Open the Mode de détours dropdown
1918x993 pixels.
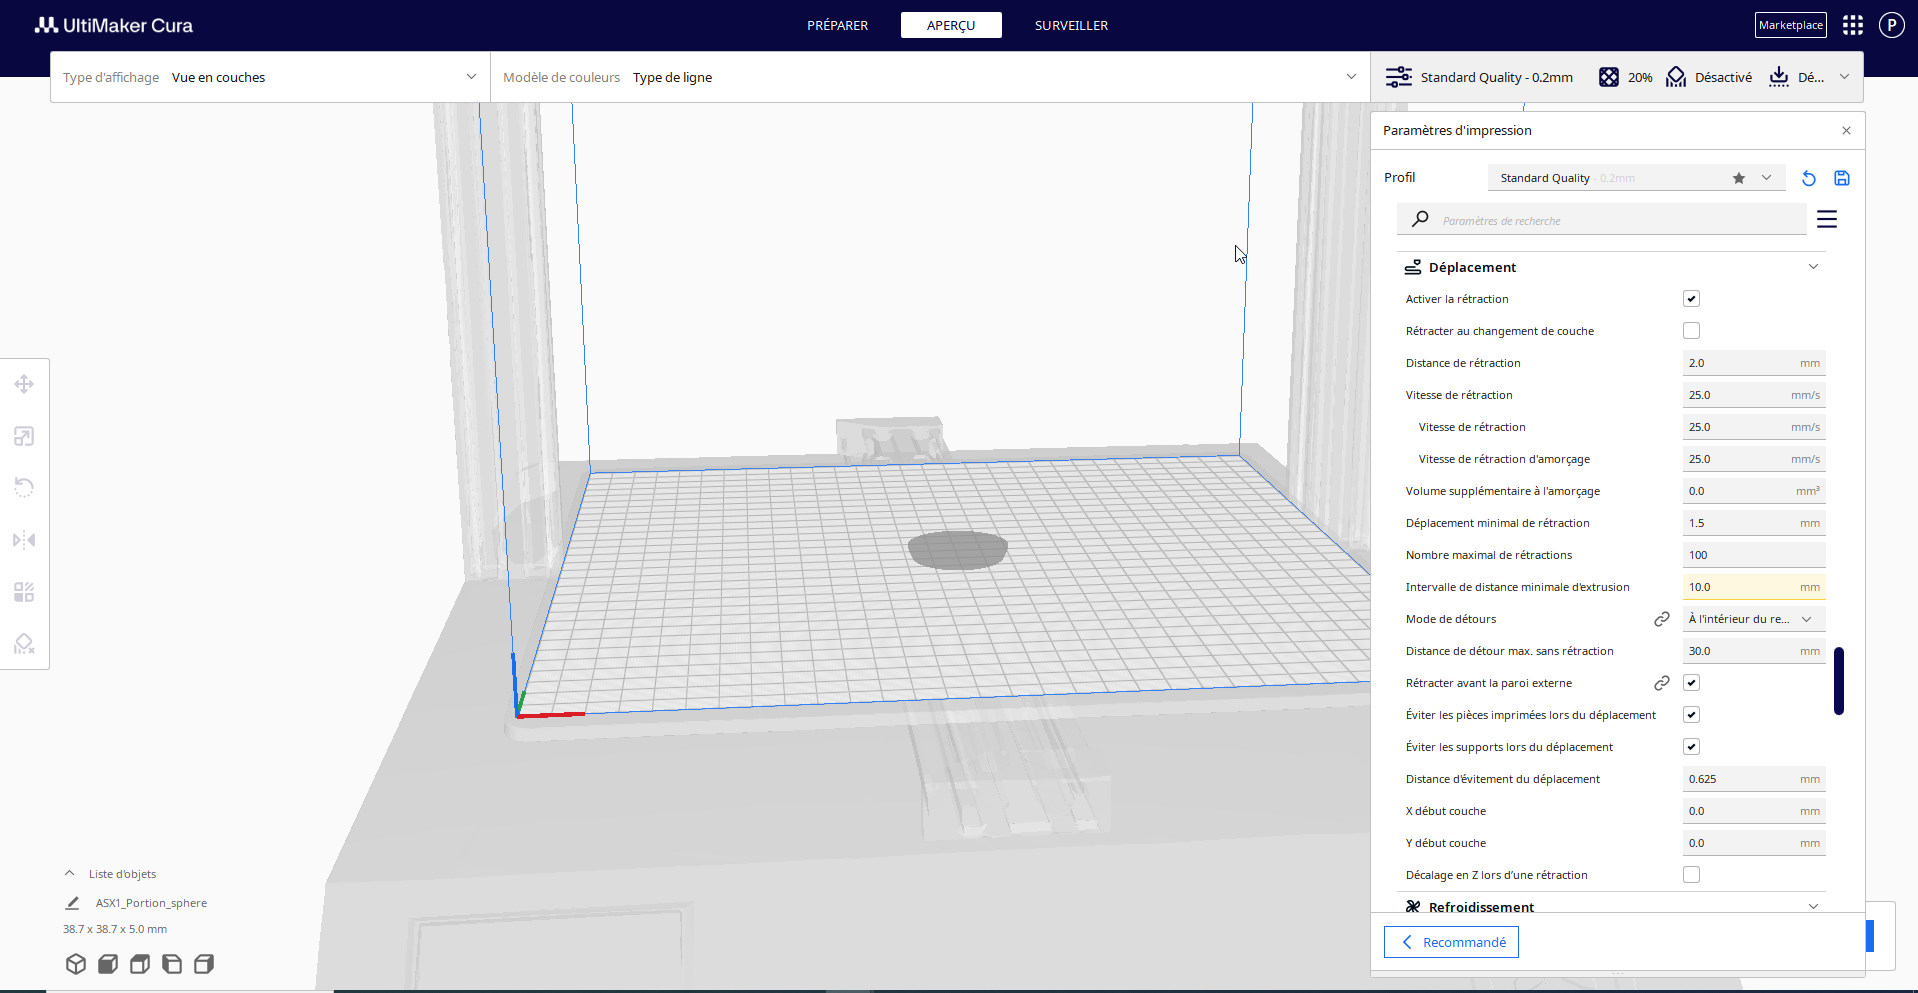(x=1754, y=619)
